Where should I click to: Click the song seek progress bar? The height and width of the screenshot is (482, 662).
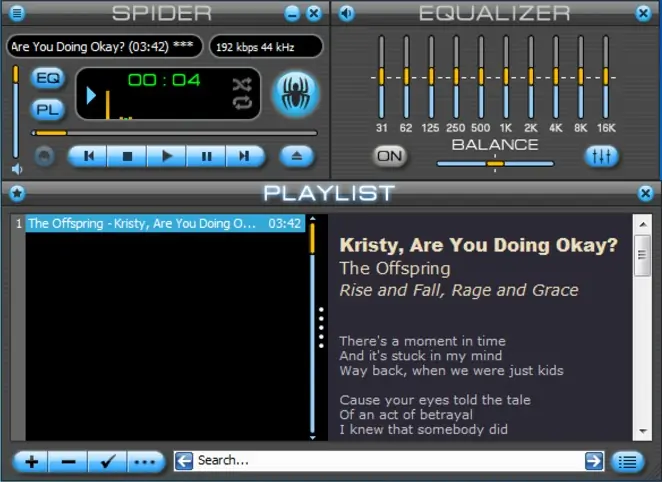pos(174,133)
